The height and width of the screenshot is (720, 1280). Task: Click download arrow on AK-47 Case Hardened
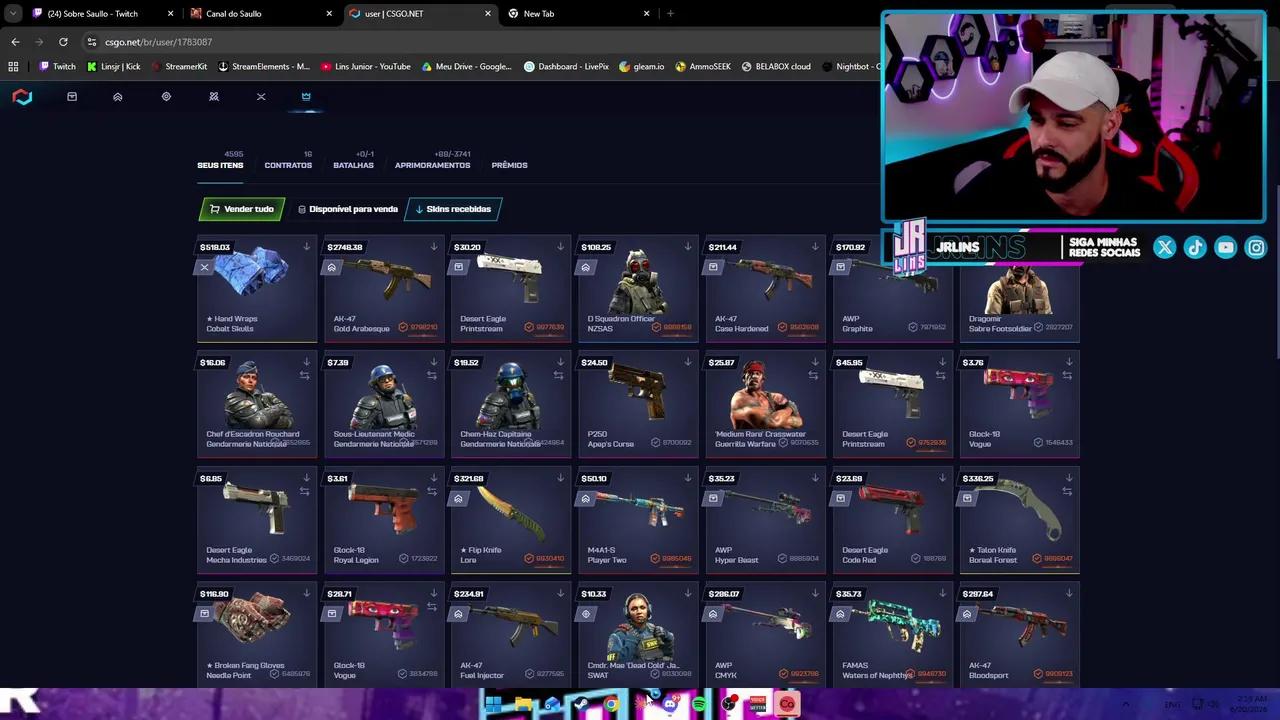click(815, 246)
